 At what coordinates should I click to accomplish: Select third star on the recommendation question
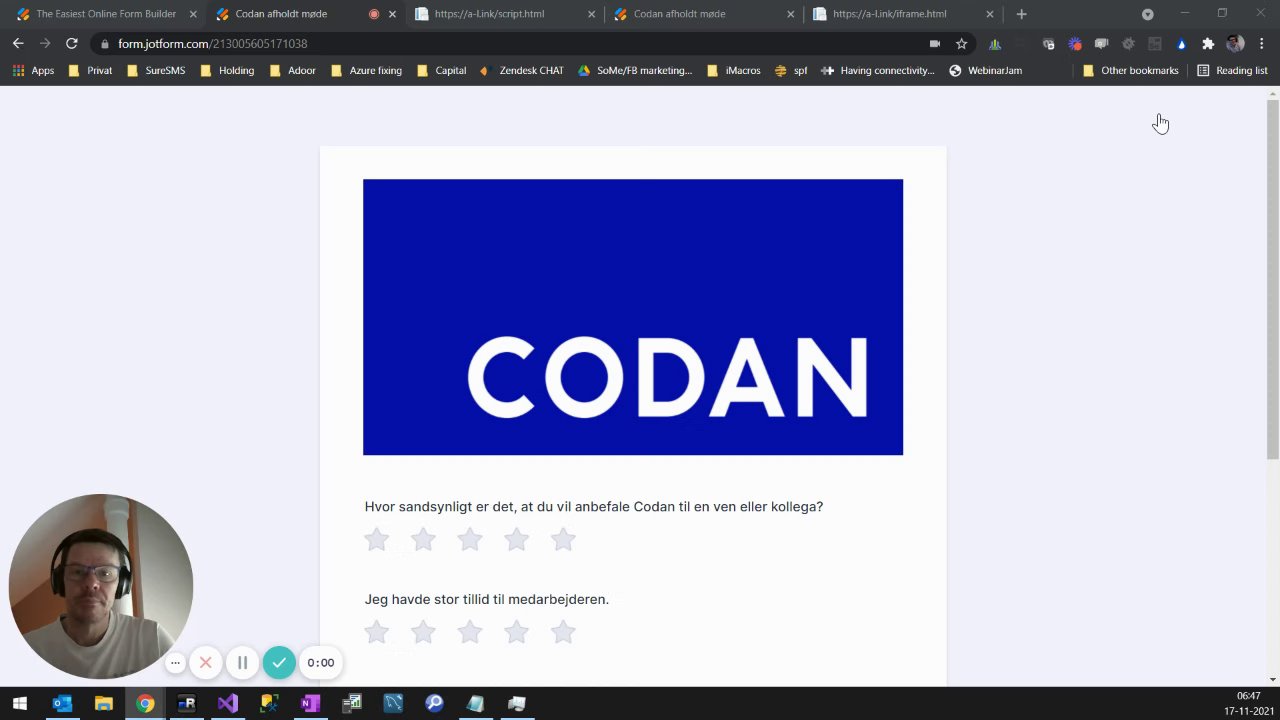tap(470, 540)
